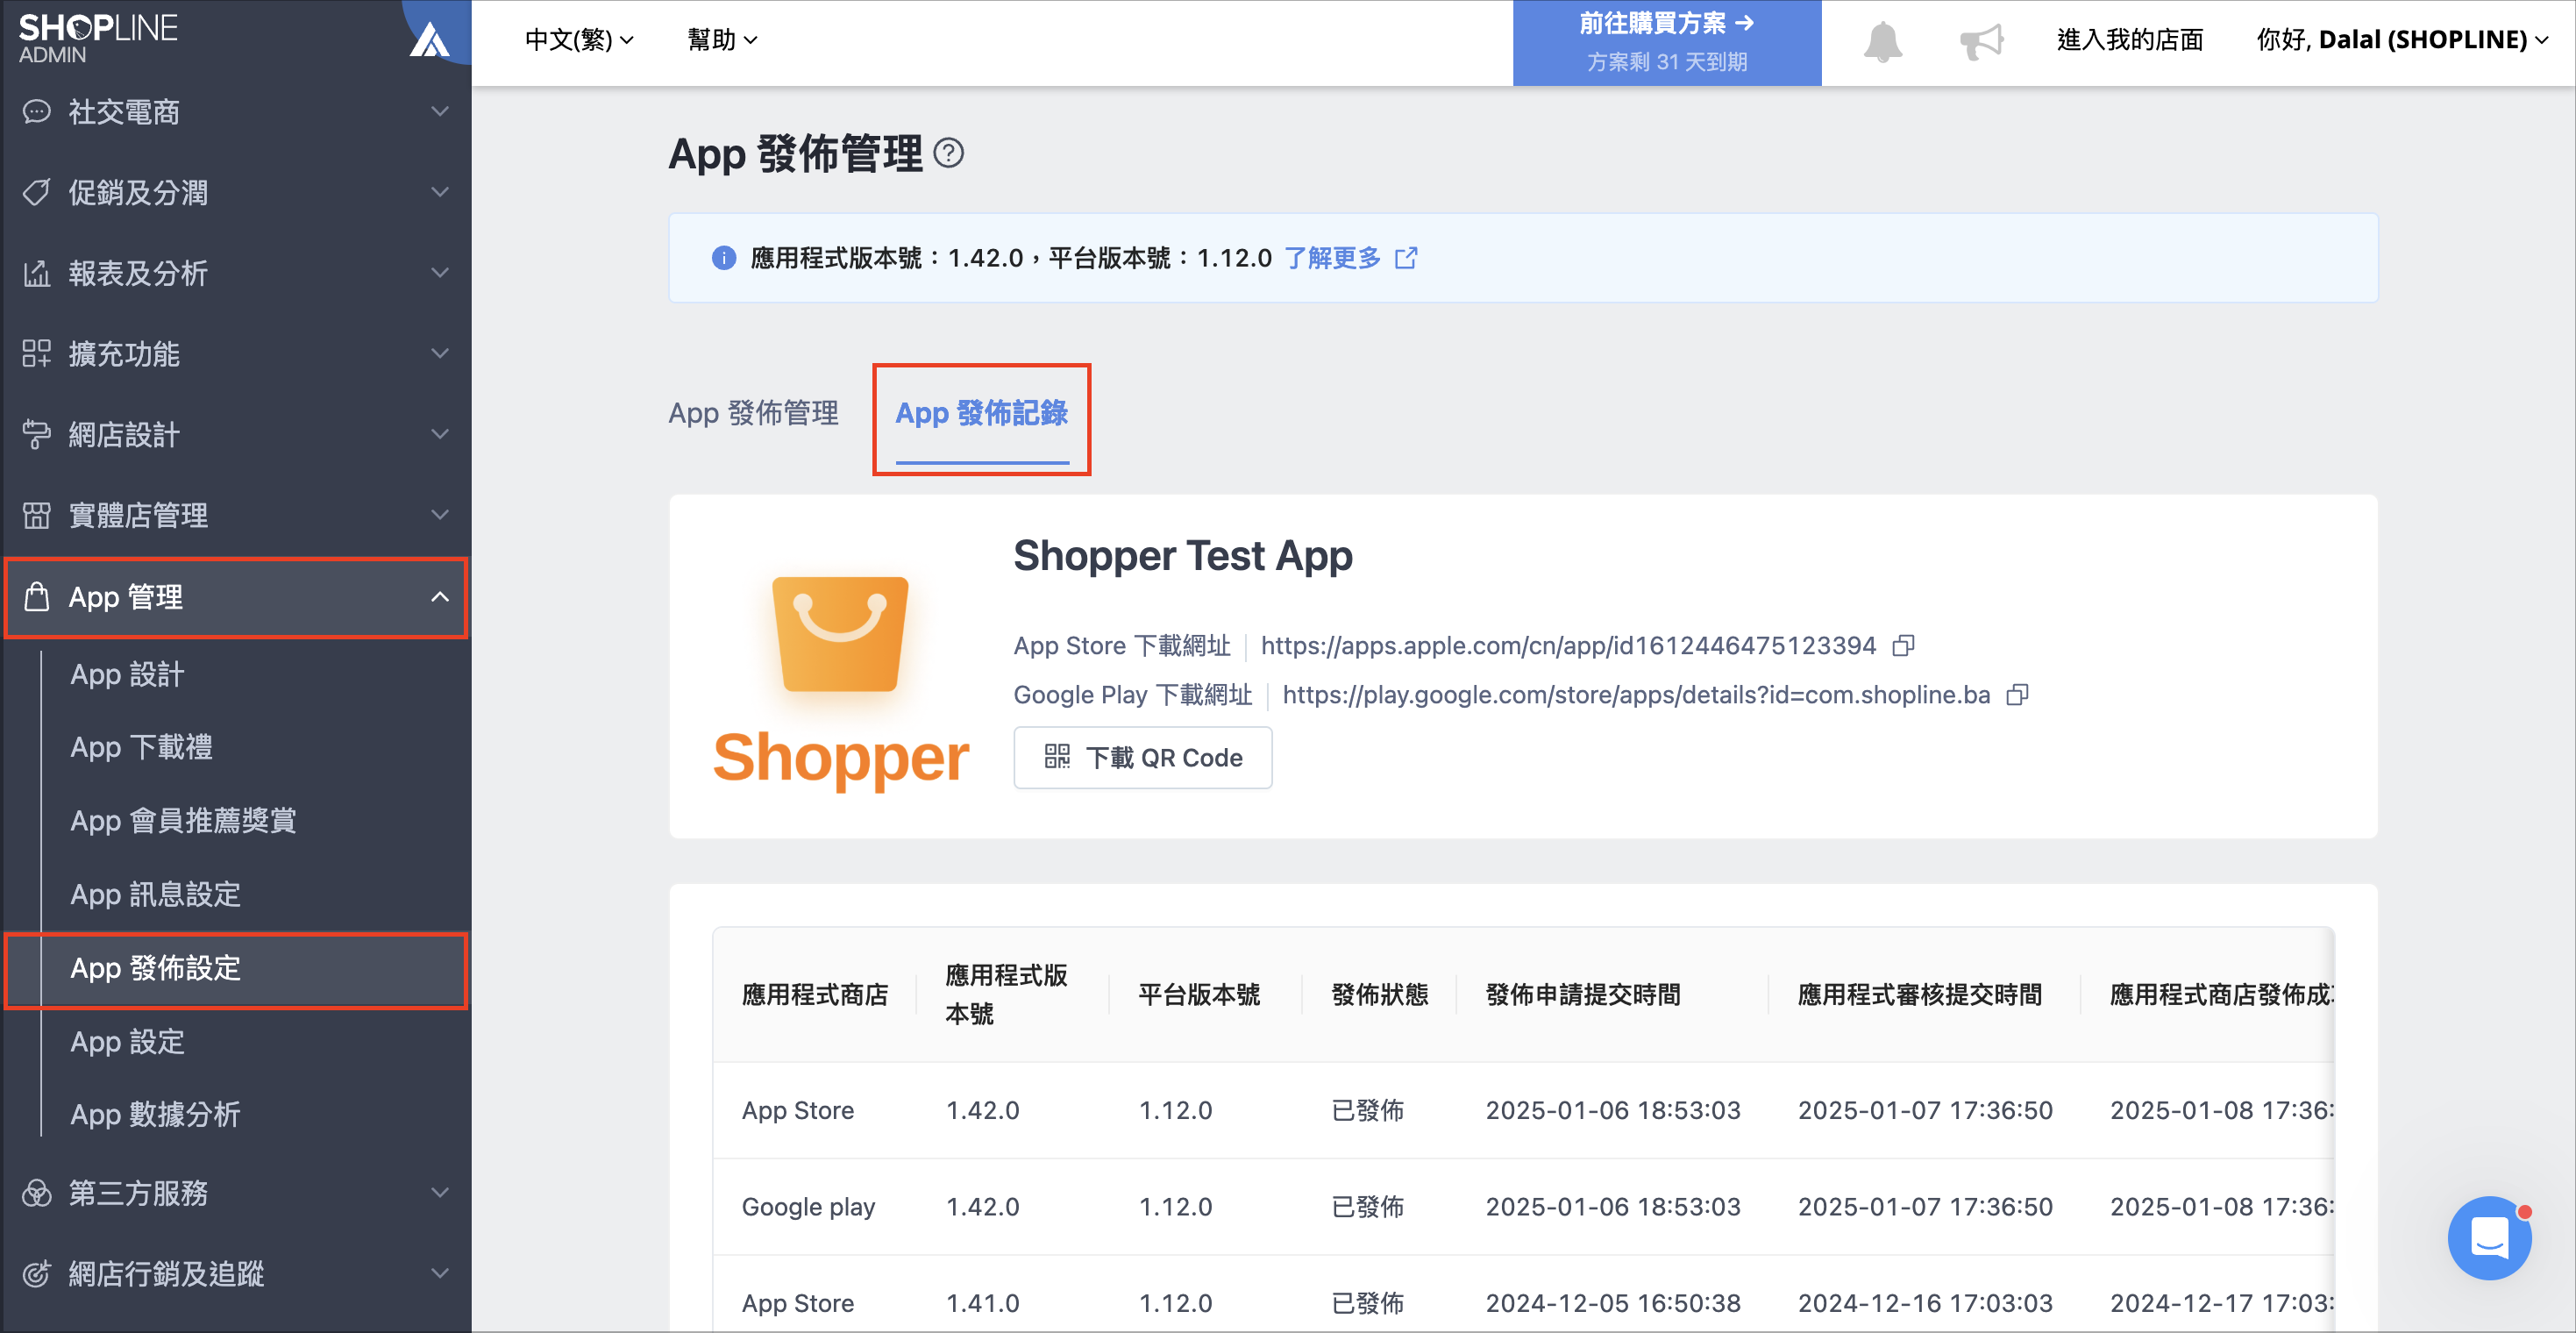Screen dimensions: 2576x1333
Task: Expand the 社交電商 menu chevron
Action: coord(440,111)
